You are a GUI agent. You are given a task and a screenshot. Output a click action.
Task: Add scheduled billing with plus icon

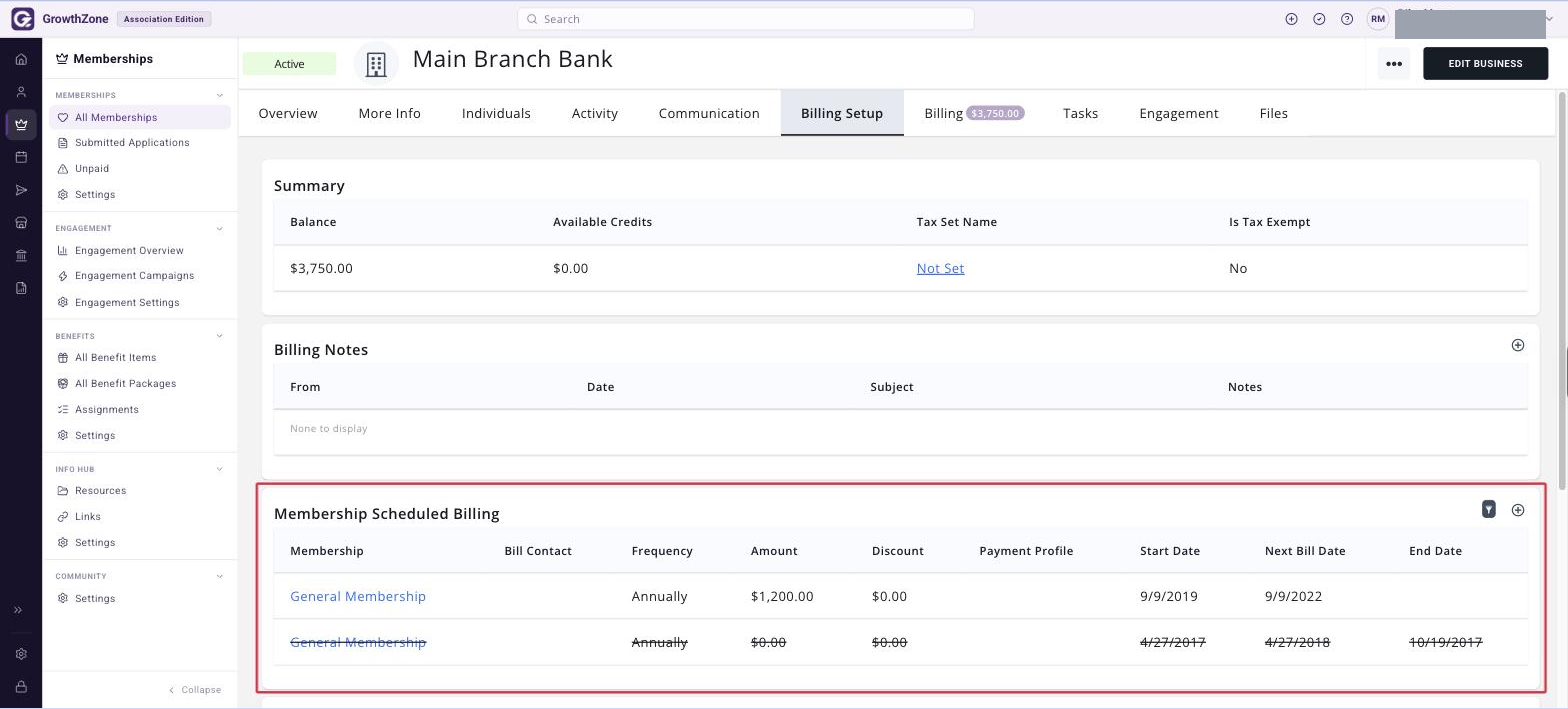click(1518, 510)
